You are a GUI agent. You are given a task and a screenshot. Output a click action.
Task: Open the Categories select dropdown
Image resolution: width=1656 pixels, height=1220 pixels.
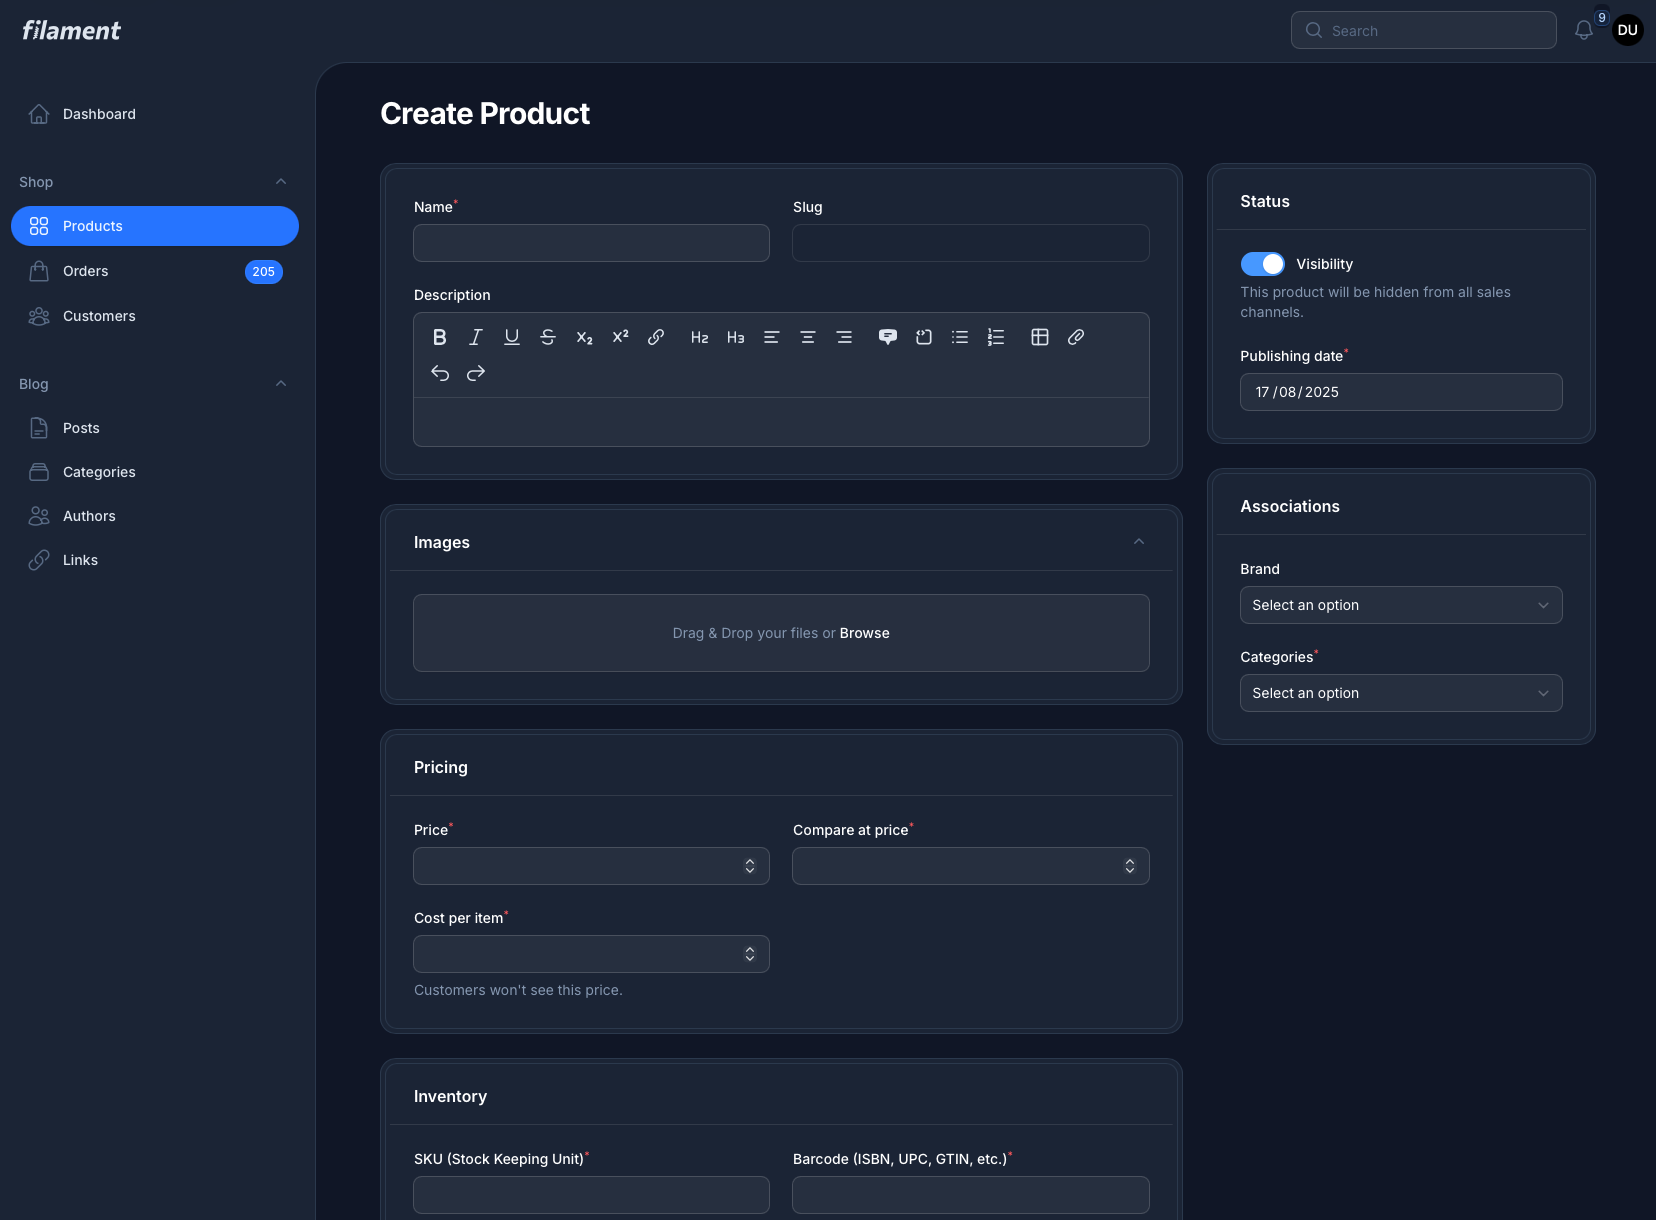1400,693
